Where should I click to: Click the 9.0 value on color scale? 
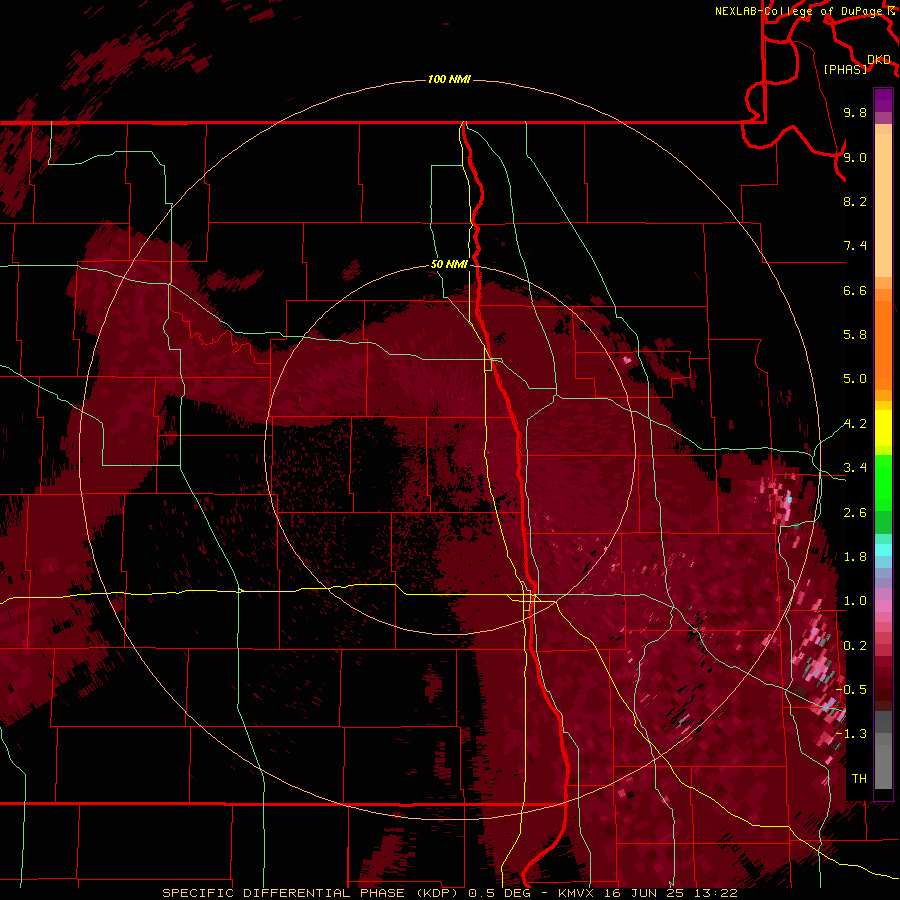point(855,157)
